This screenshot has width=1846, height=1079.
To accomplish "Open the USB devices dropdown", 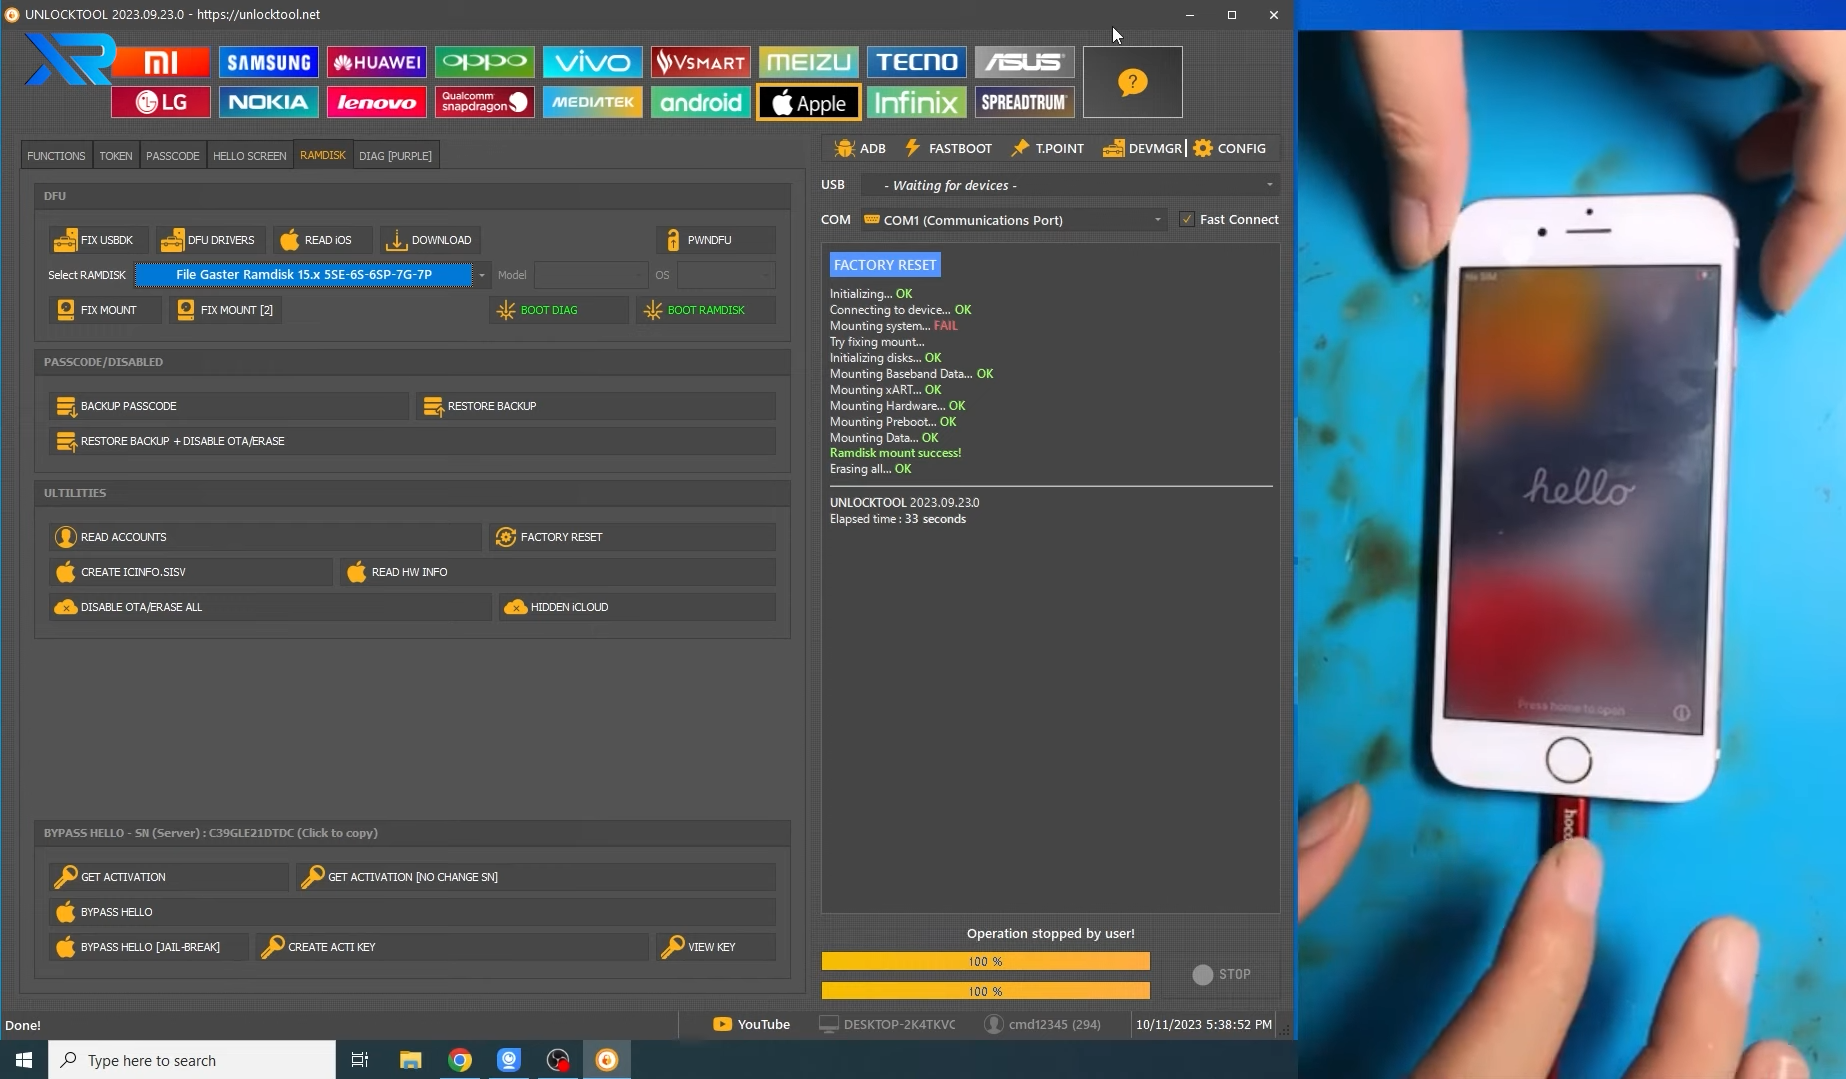I will 1070,185.
